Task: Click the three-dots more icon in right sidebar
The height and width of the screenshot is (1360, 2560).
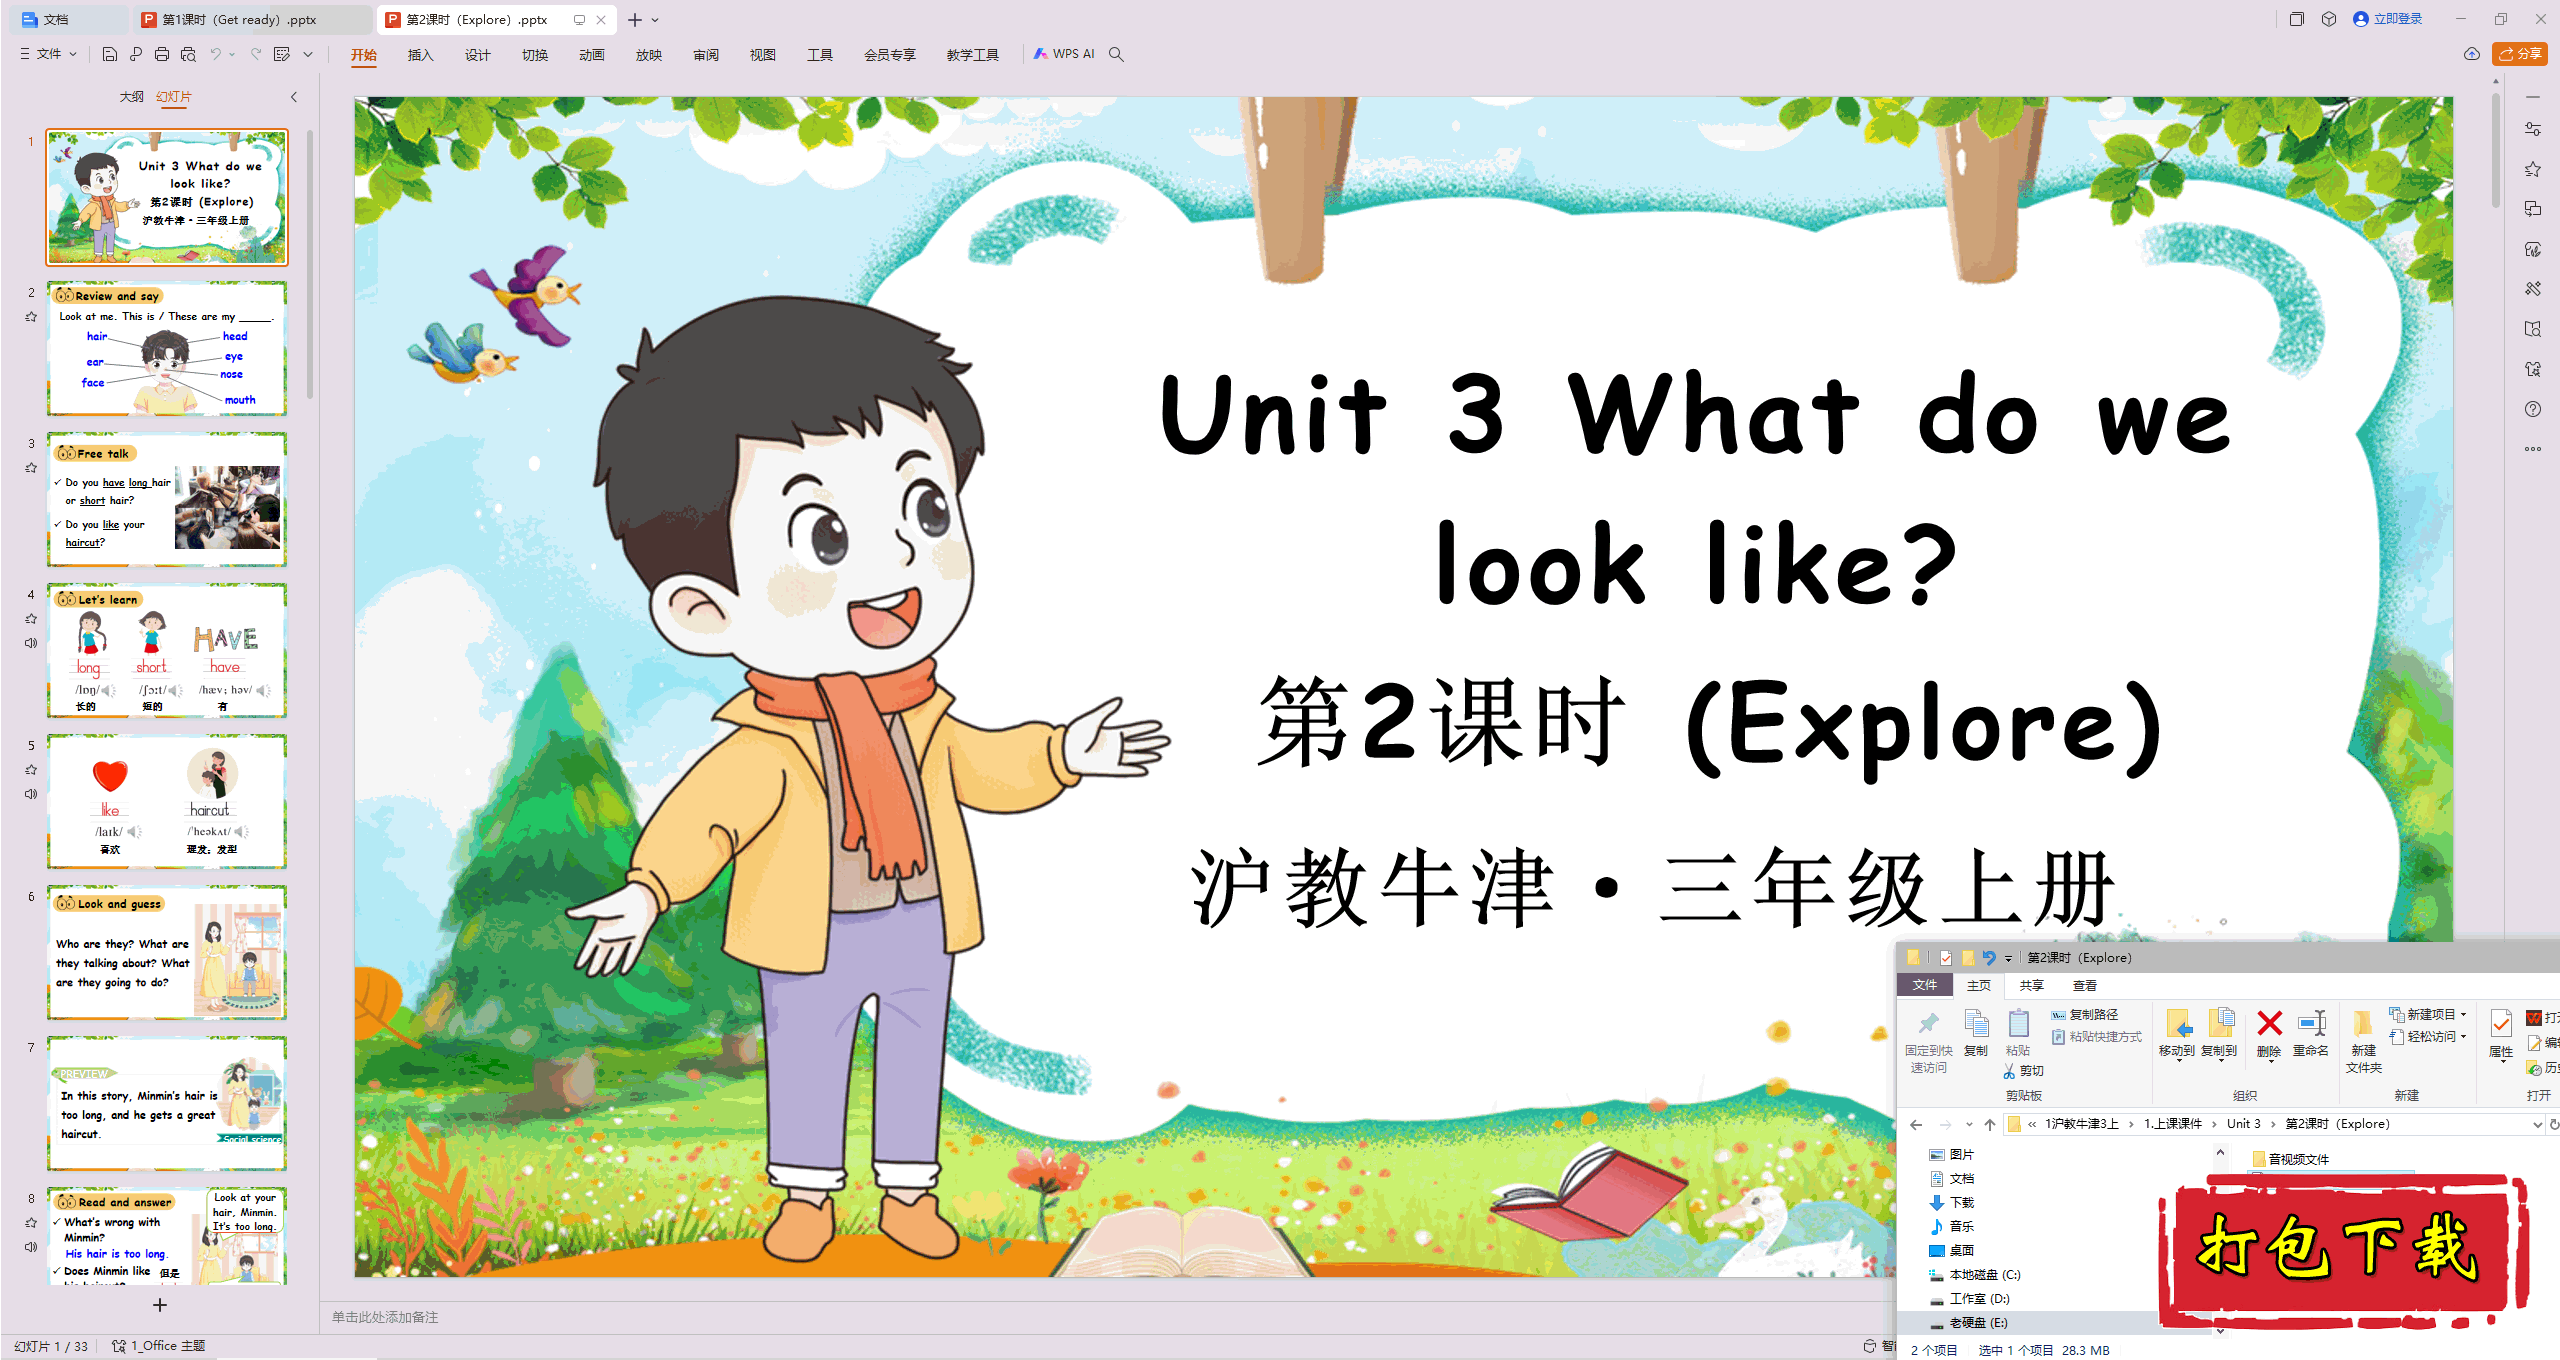Action: [x=2533, y=449]
